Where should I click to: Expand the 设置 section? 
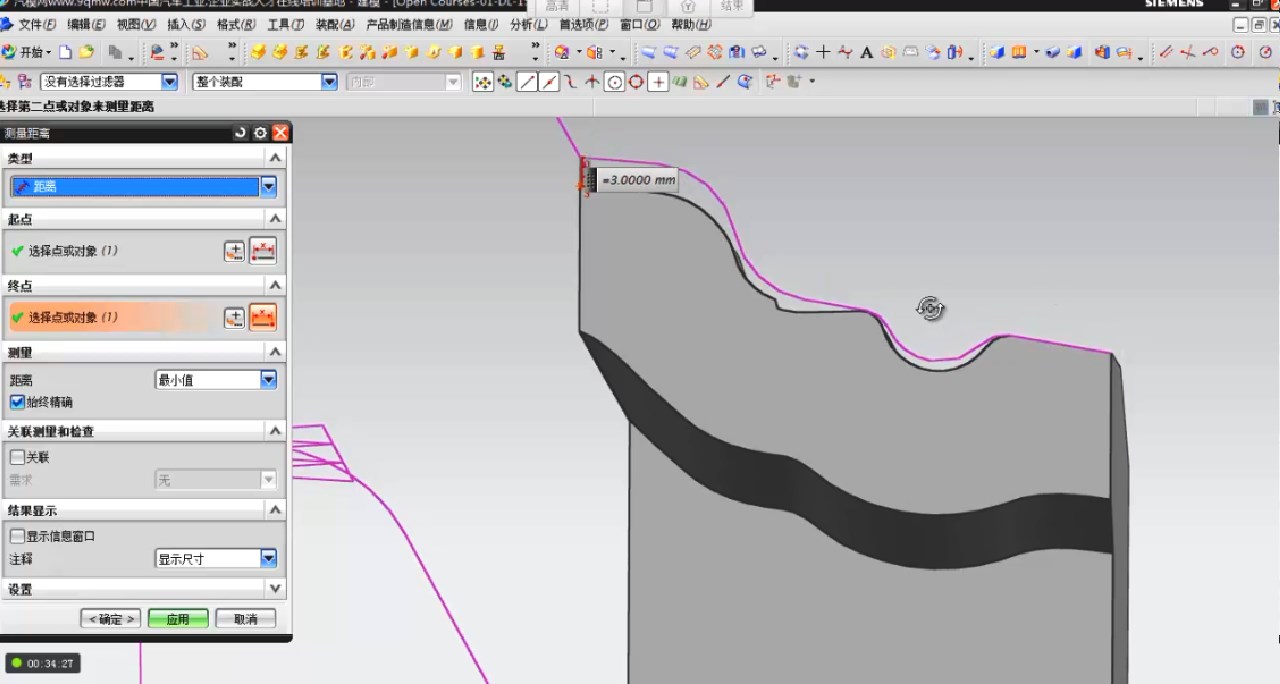click(275, 589)
